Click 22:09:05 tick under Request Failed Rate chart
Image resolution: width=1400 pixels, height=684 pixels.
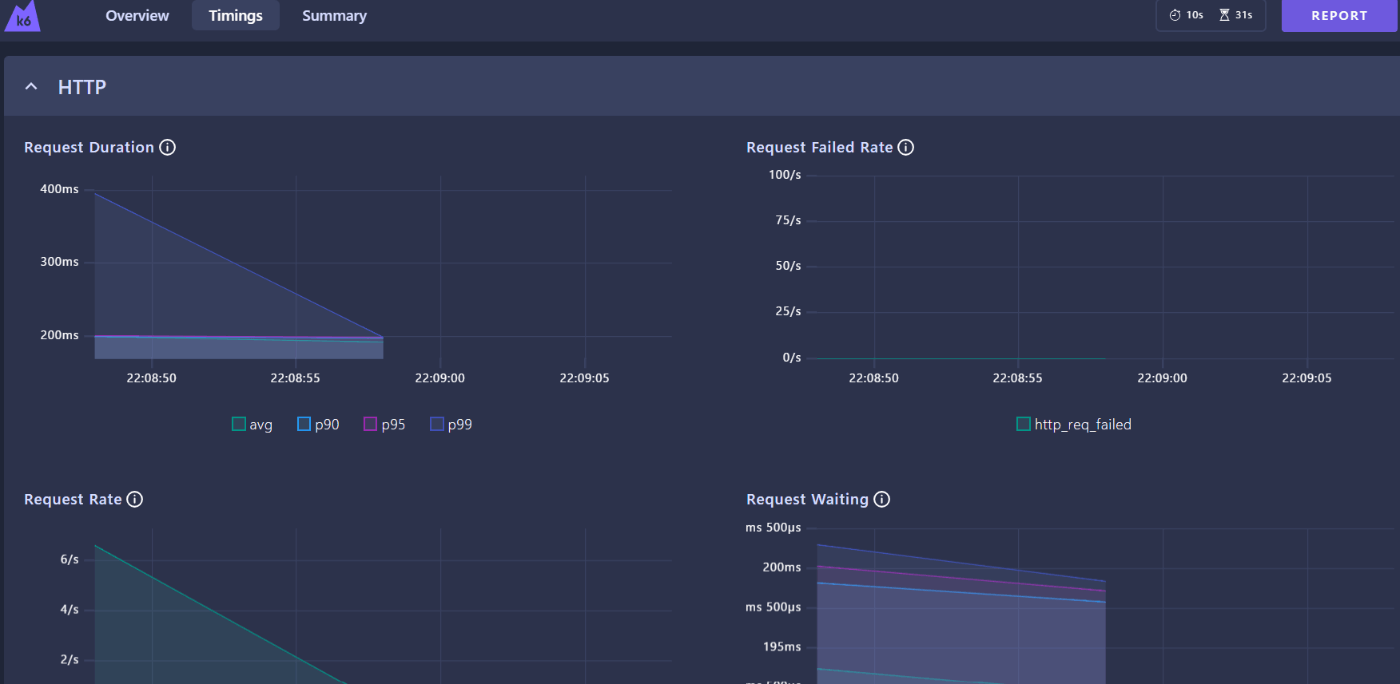point(1307,378)
